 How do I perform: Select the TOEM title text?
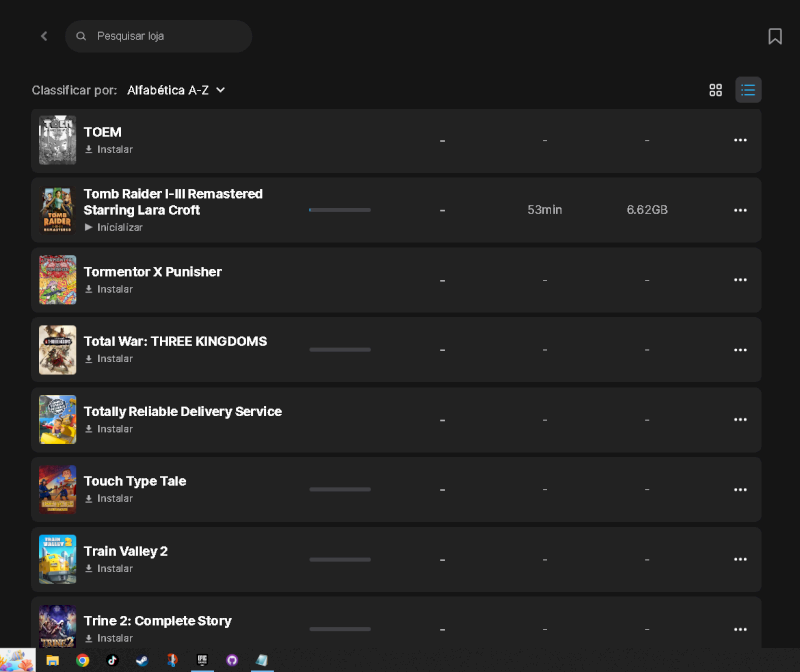103,132
